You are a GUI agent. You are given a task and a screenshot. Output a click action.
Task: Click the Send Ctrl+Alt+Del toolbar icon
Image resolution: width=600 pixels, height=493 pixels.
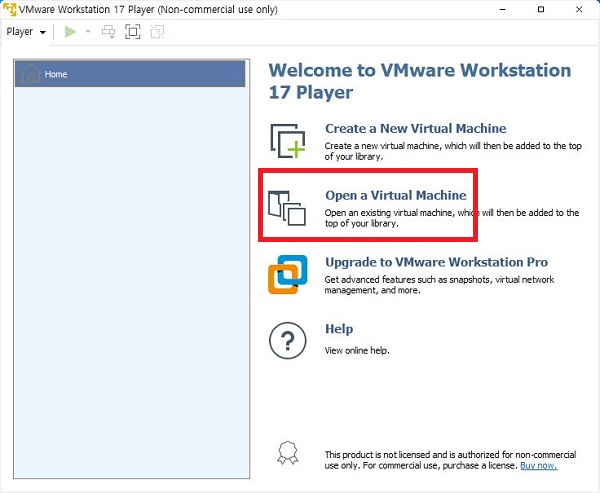[x=109, y=32]
